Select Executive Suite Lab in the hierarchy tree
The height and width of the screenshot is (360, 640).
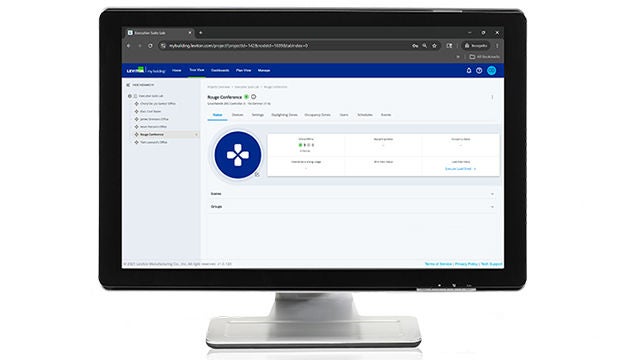151,96
